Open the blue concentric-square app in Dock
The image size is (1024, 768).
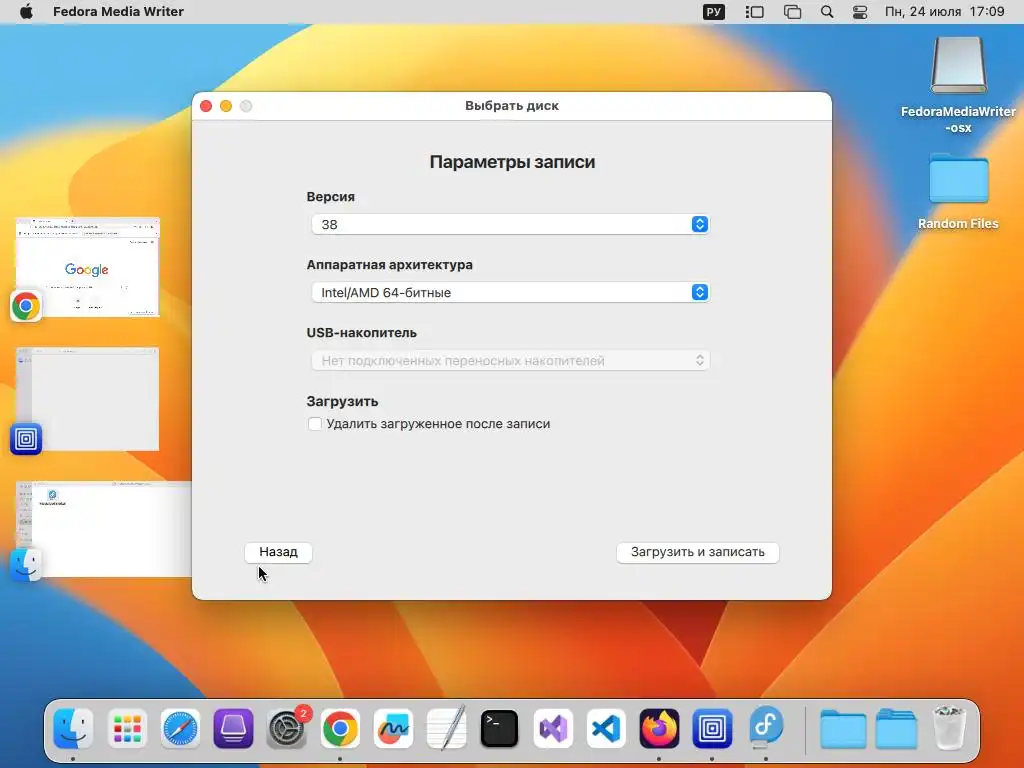click(712, 728)
